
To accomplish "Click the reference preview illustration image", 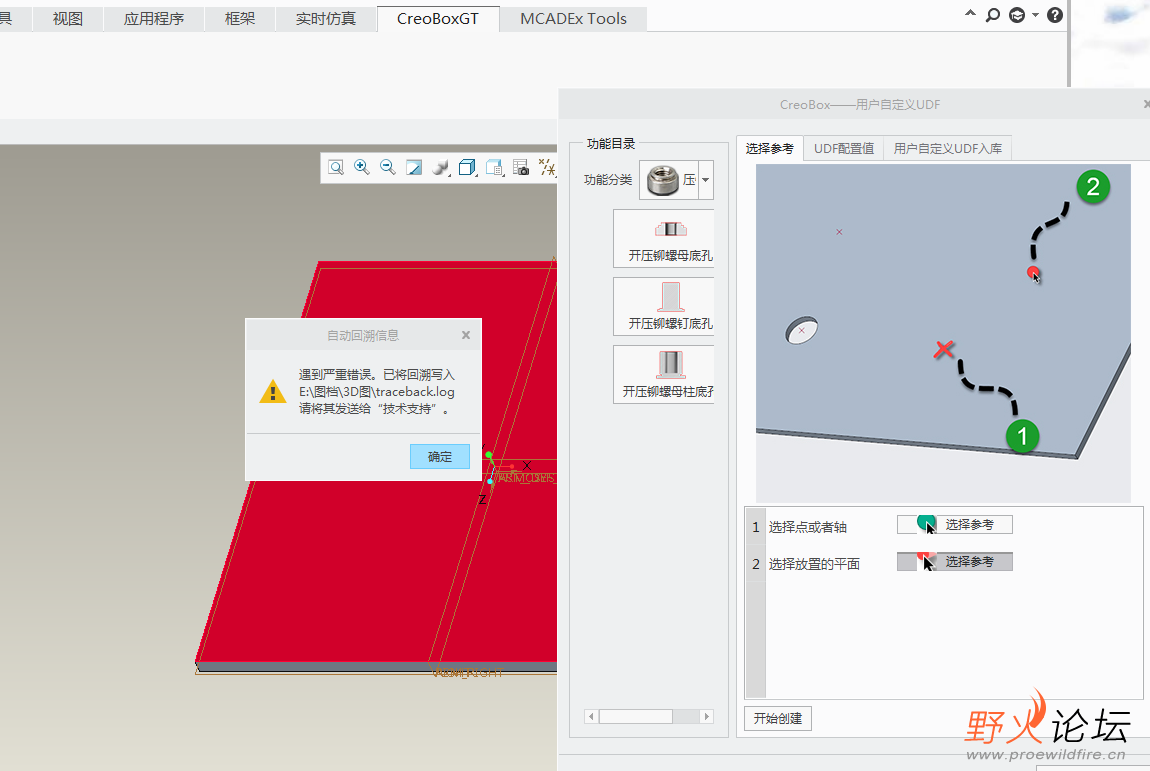I will (x=943, y=333).
